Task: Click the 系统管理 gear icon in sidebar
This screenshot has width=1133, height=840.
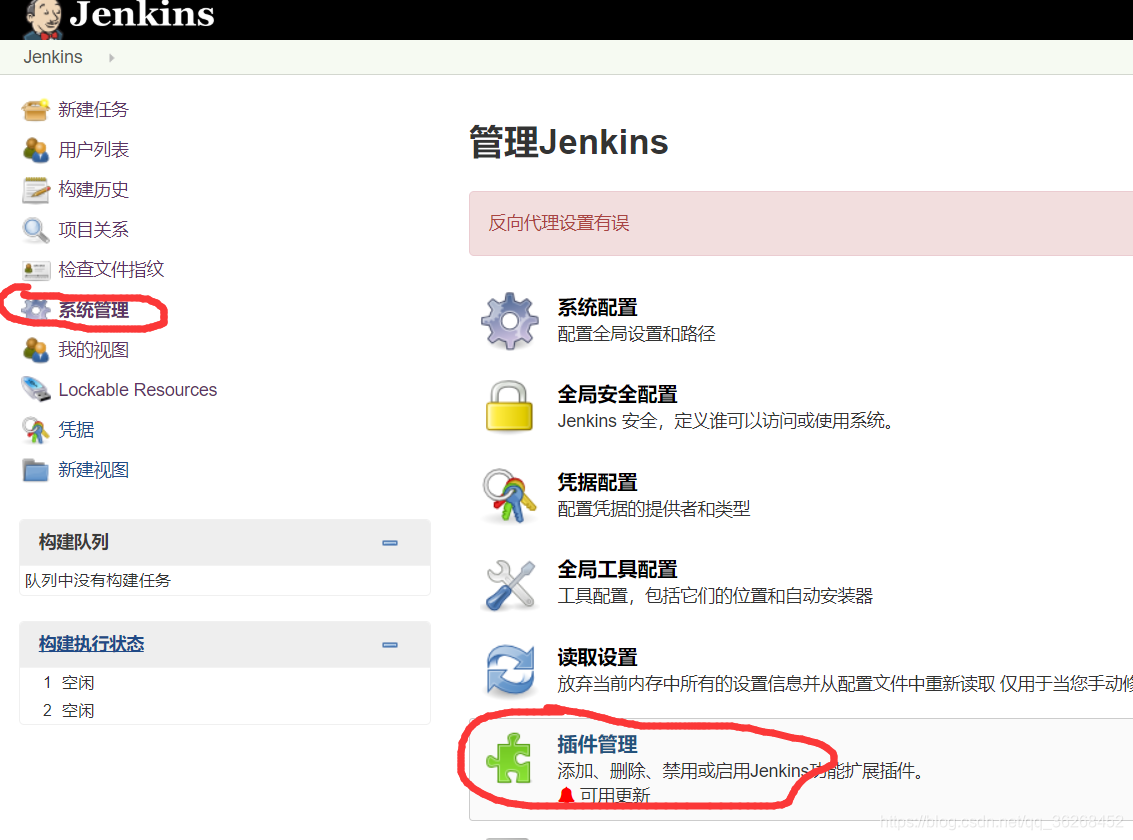Action: point(35,310)
